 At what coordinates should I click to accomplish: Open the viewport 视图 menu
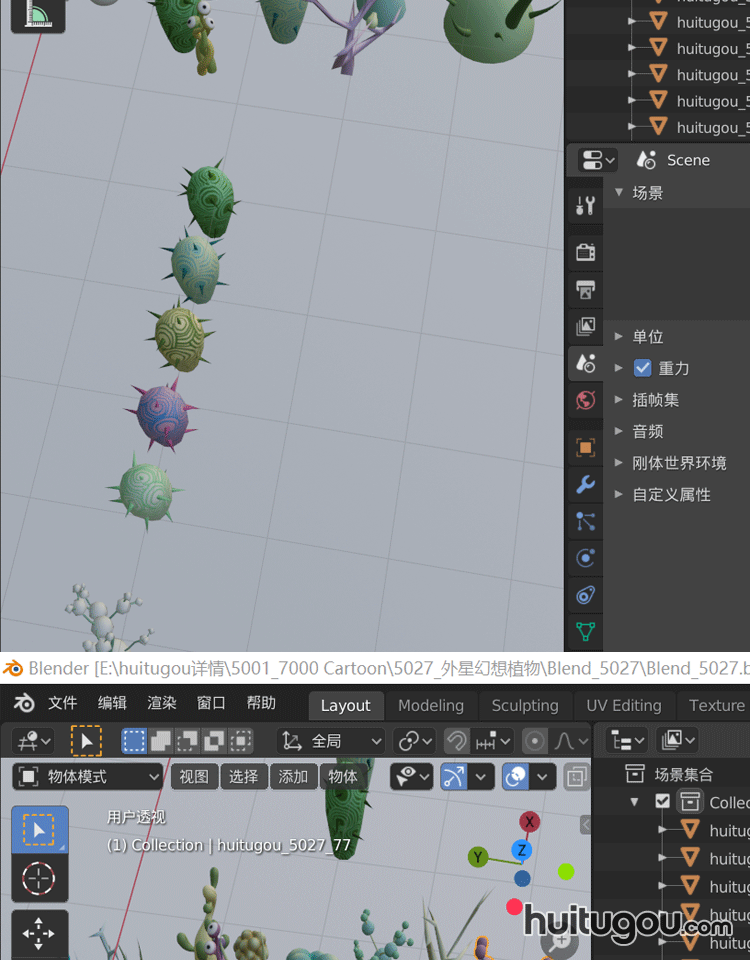pos(194,777)
